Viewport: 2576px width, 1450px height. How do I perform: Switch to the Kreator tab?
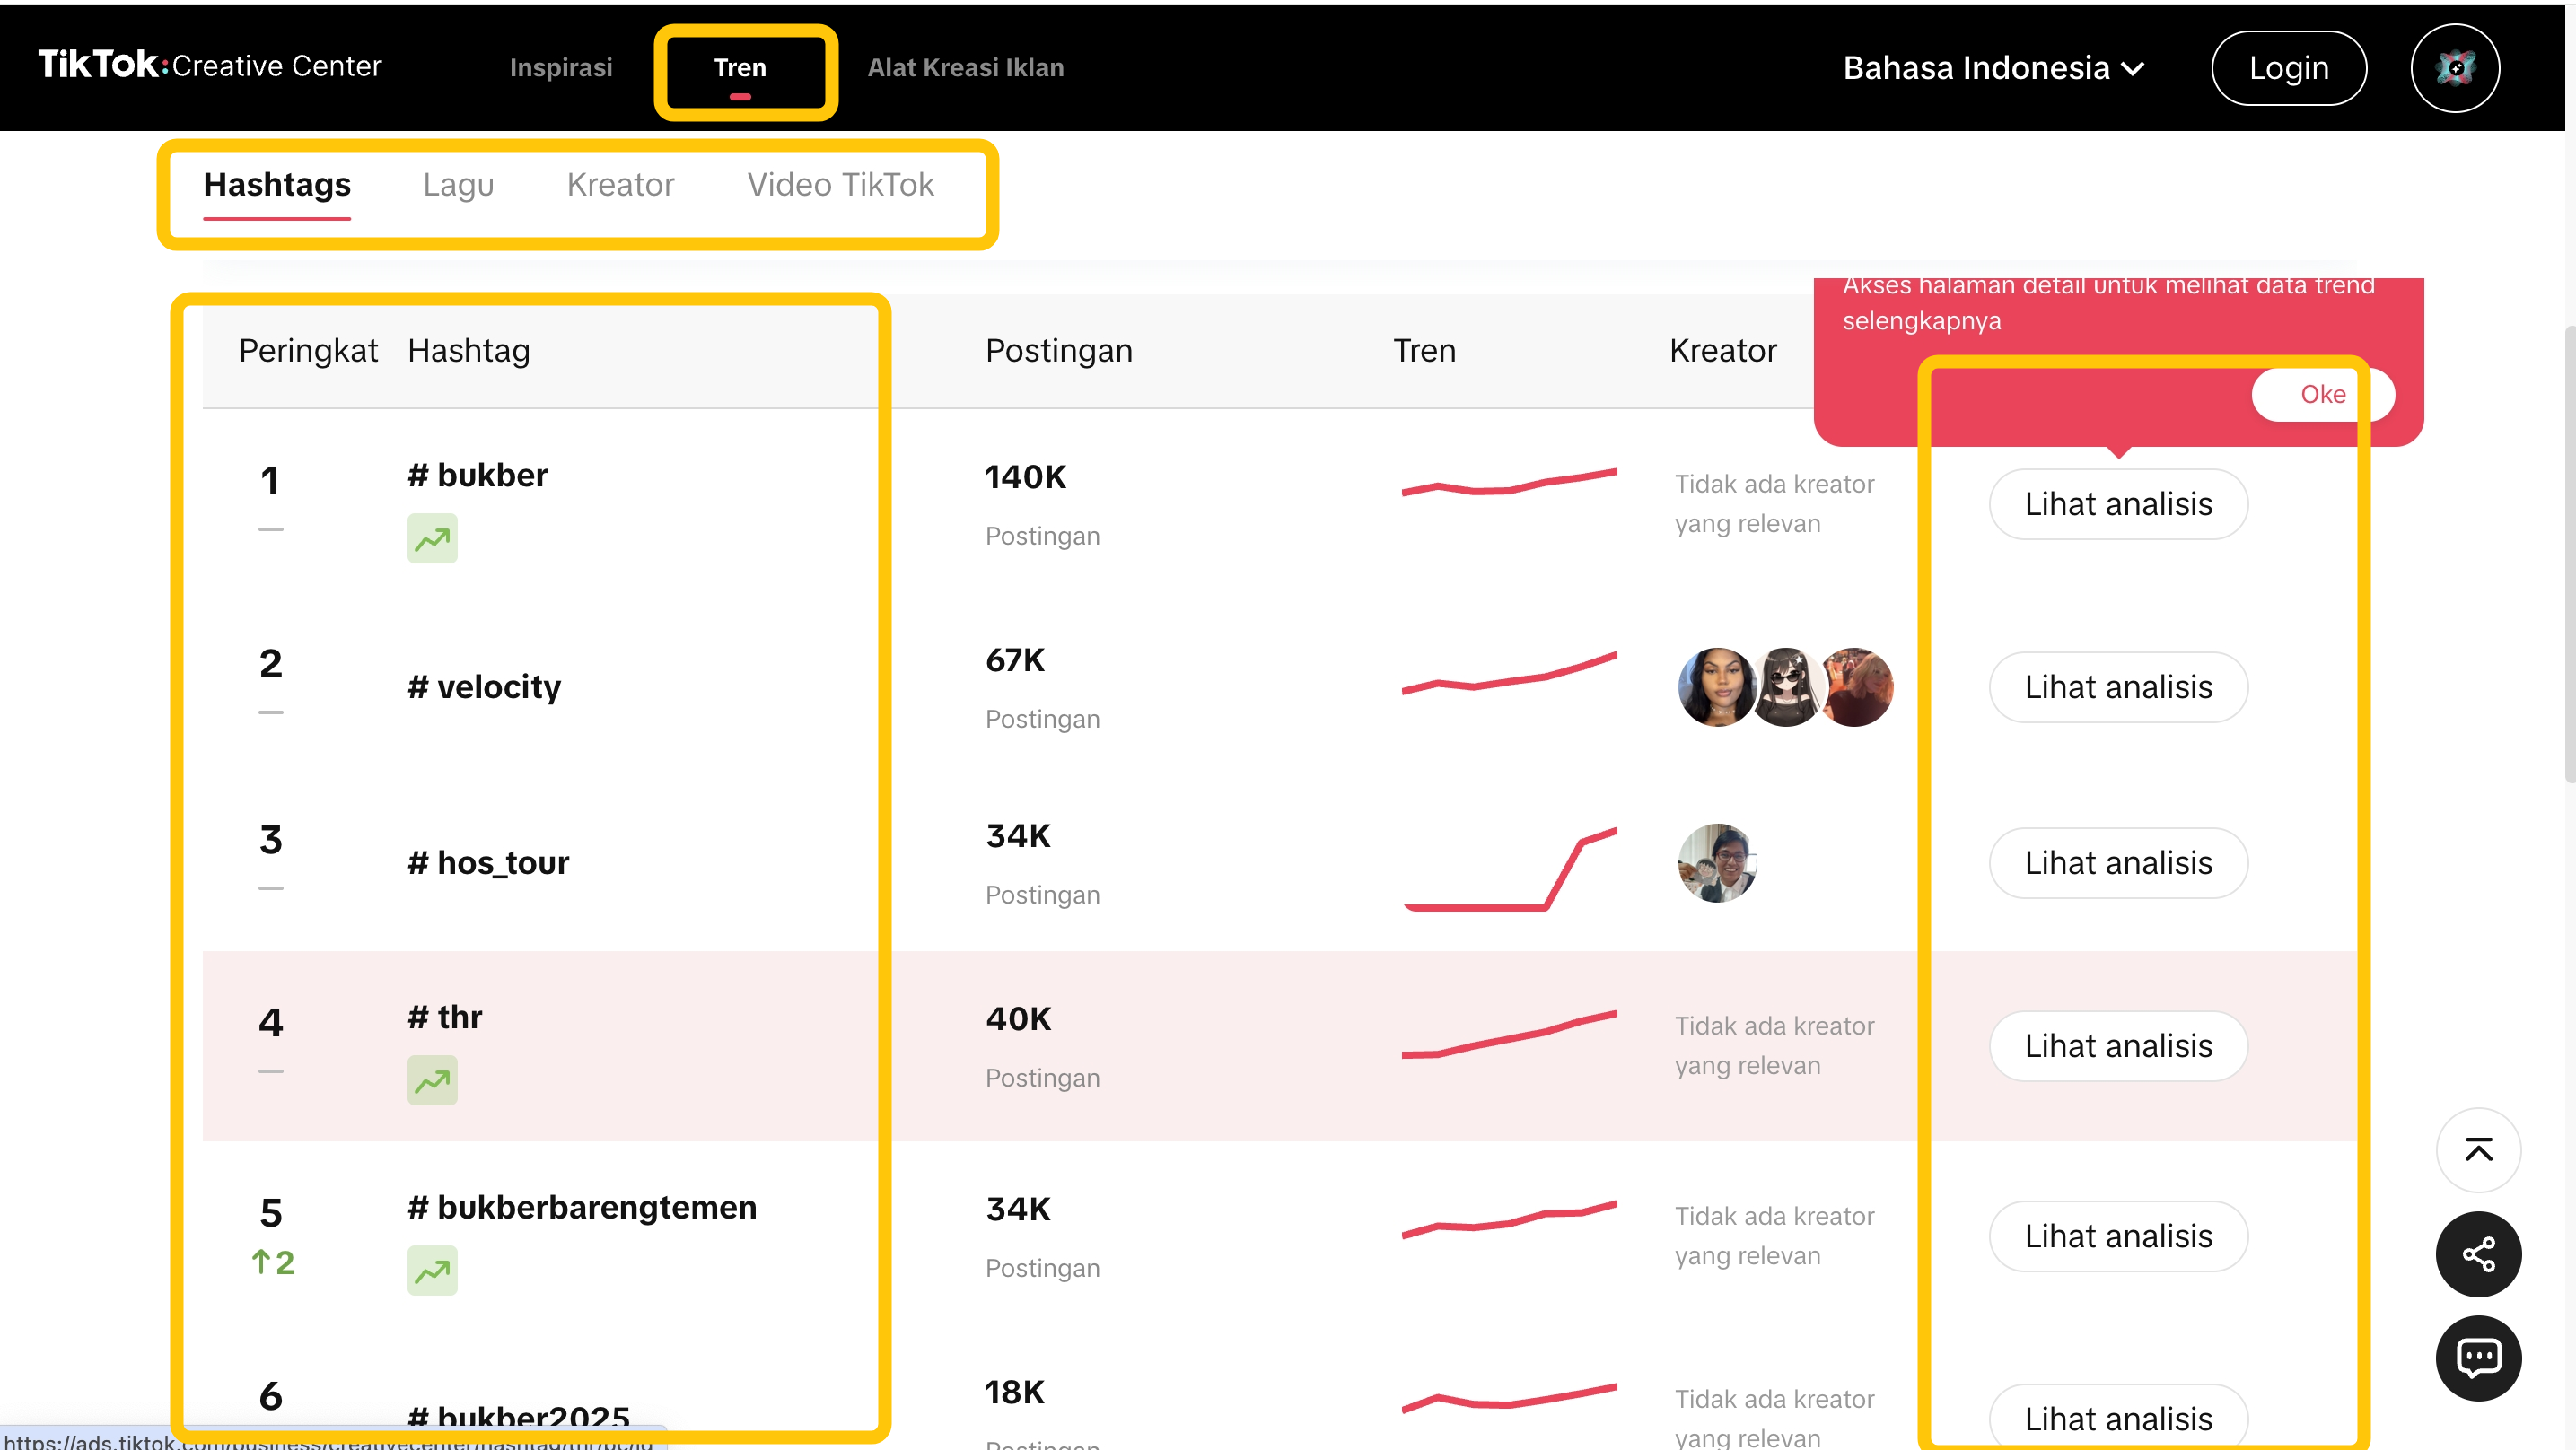620,185
